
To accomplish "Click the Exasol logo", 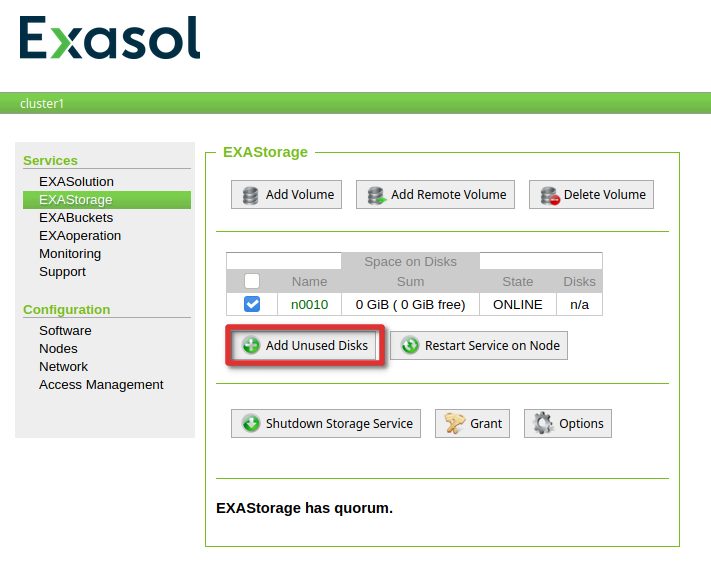I will tap(110, 38).
